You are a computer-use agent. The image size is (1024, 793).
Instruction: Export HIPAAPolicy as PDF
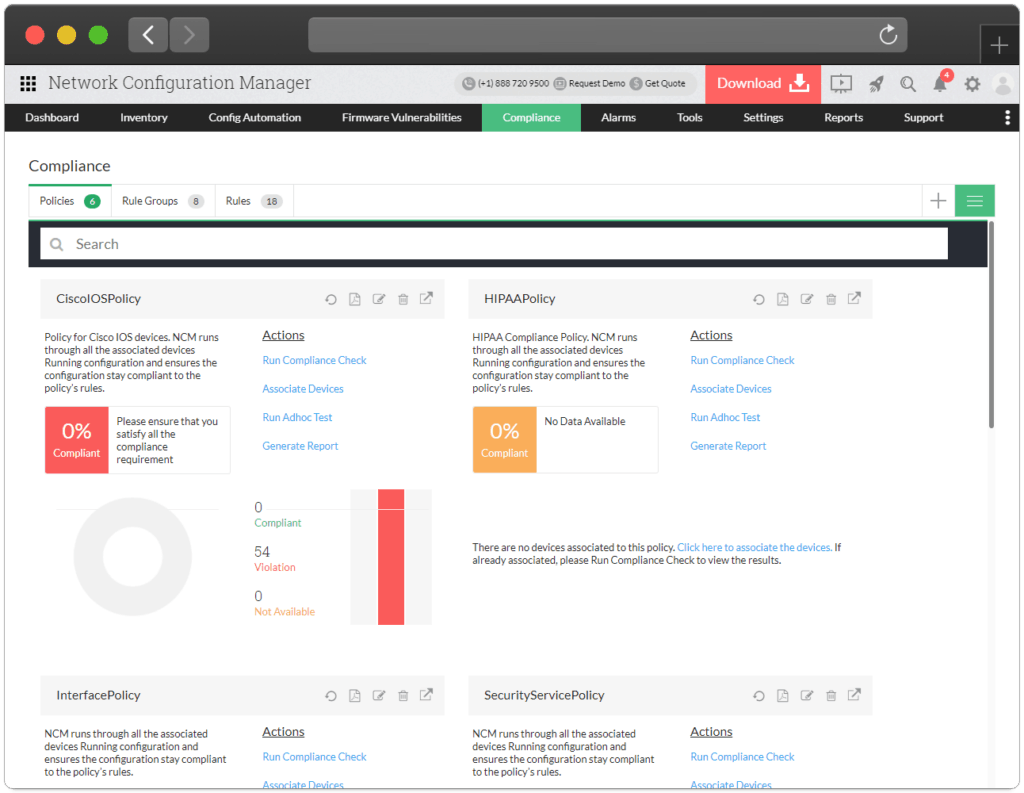(782, 299)
